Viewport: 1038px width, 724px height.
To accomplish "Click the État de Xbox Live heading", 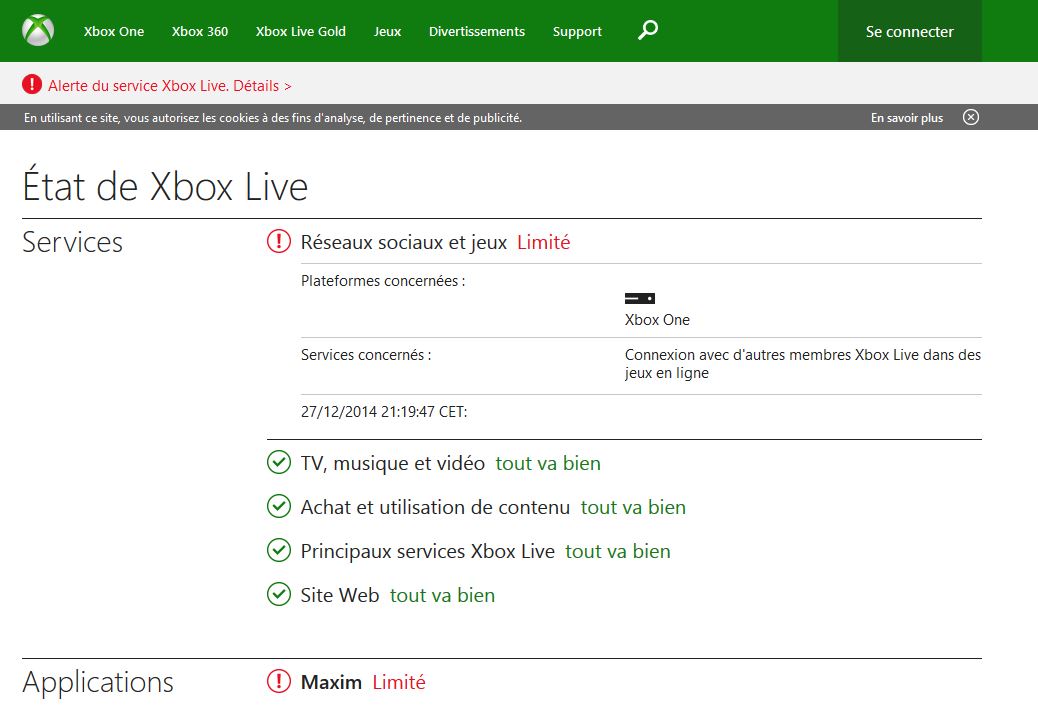I will pos(165,185).
